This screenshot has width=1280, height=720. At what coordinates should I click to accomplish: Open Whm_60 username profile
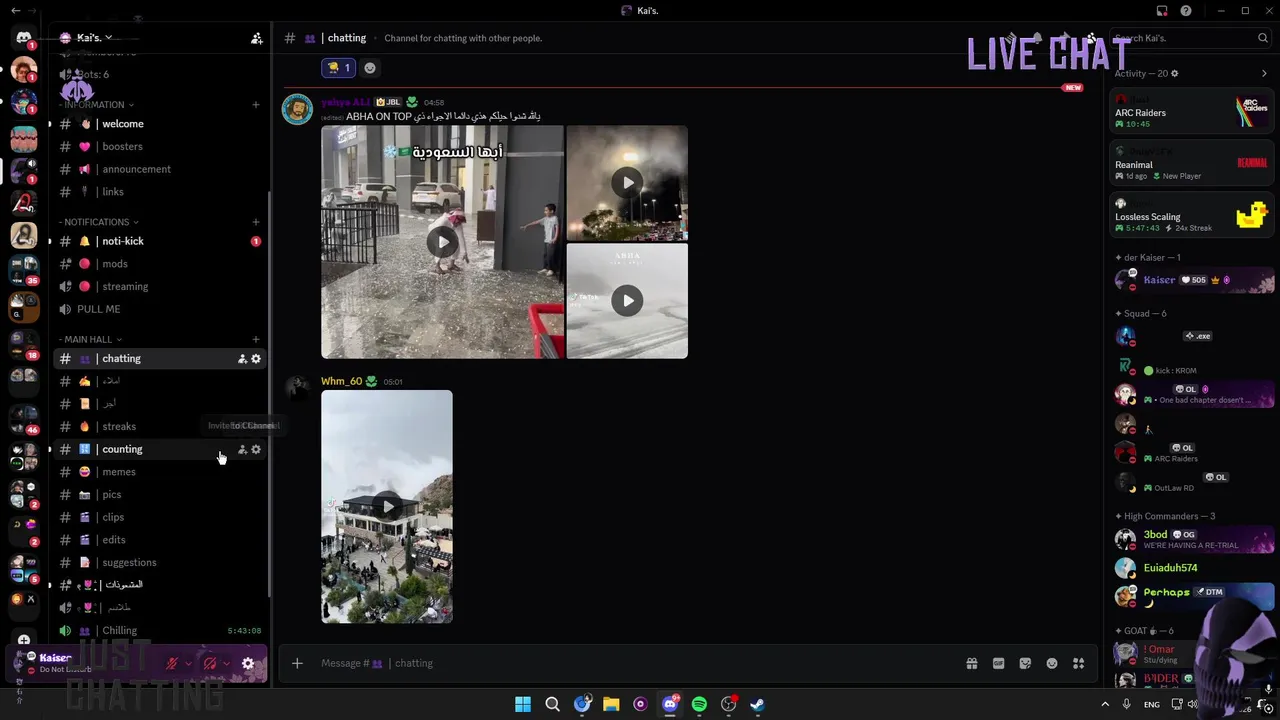(x=341, y=381)
